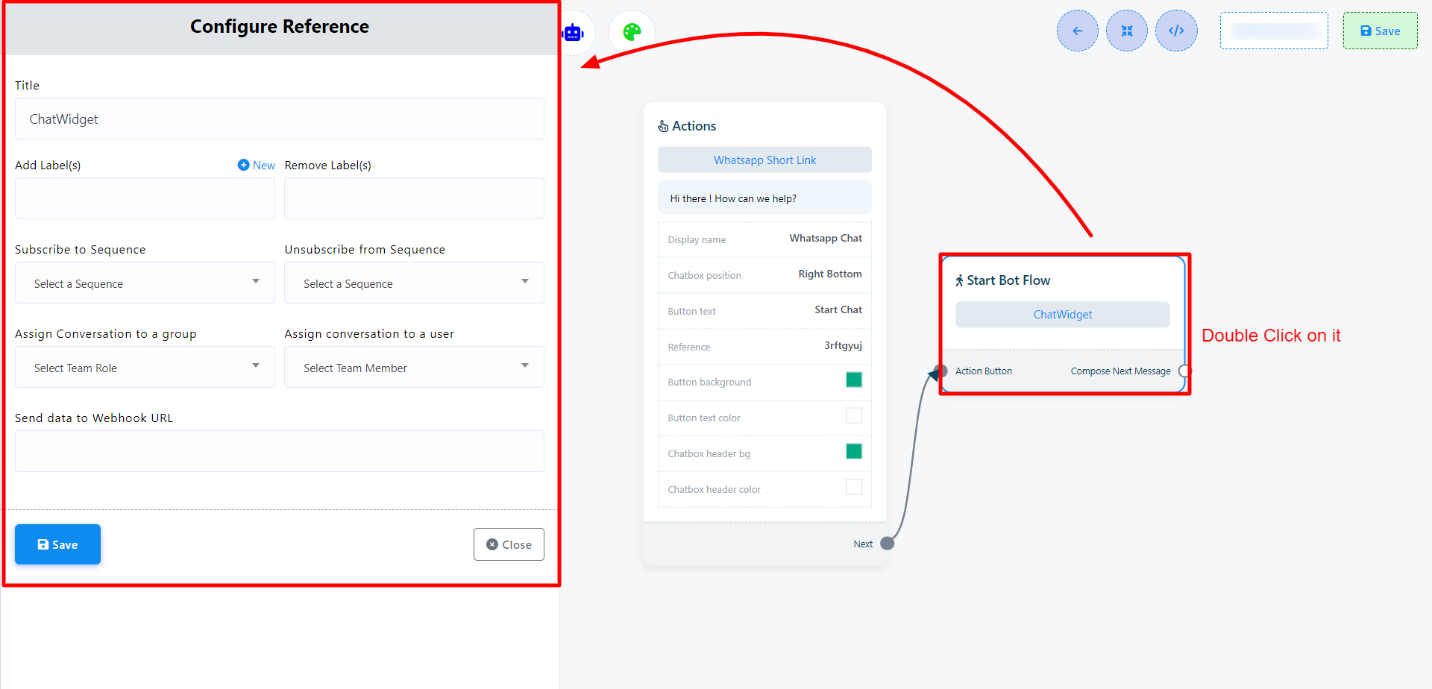Open the Select Team Role dropdown

tap(144, 367)
